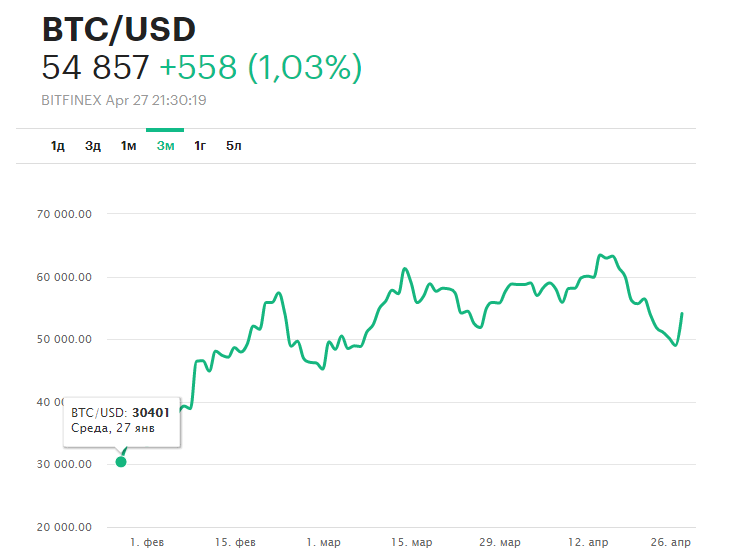This screenshot has width=736, height=554.
Task: Open the 1м period tab
Action: tap(128, 146)
